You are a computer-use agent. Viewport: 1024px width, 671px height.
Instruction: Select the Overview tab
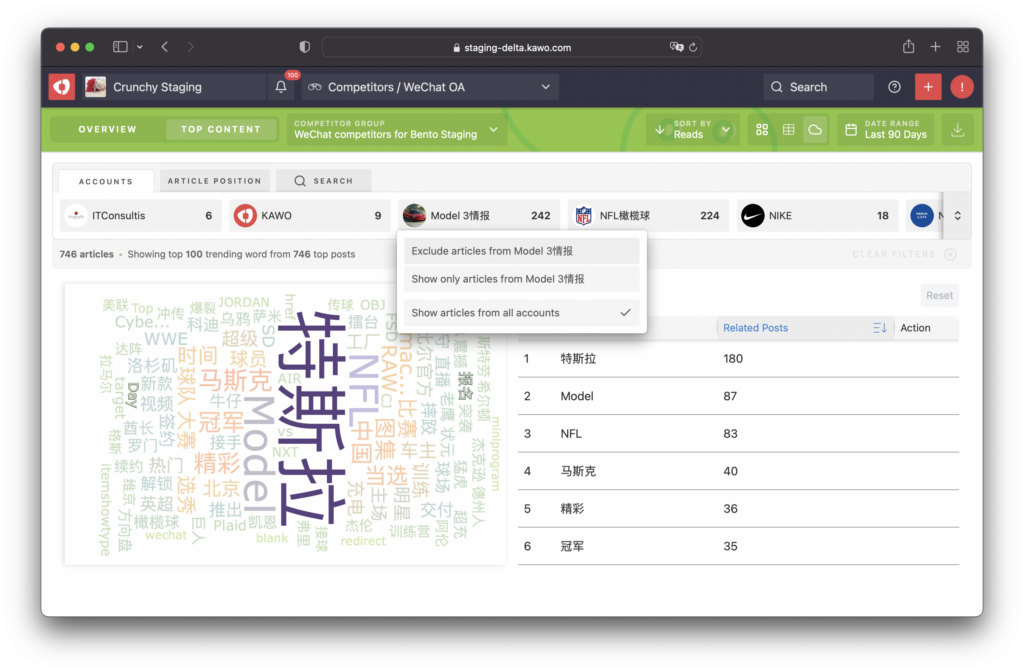(x=107, y=129)
